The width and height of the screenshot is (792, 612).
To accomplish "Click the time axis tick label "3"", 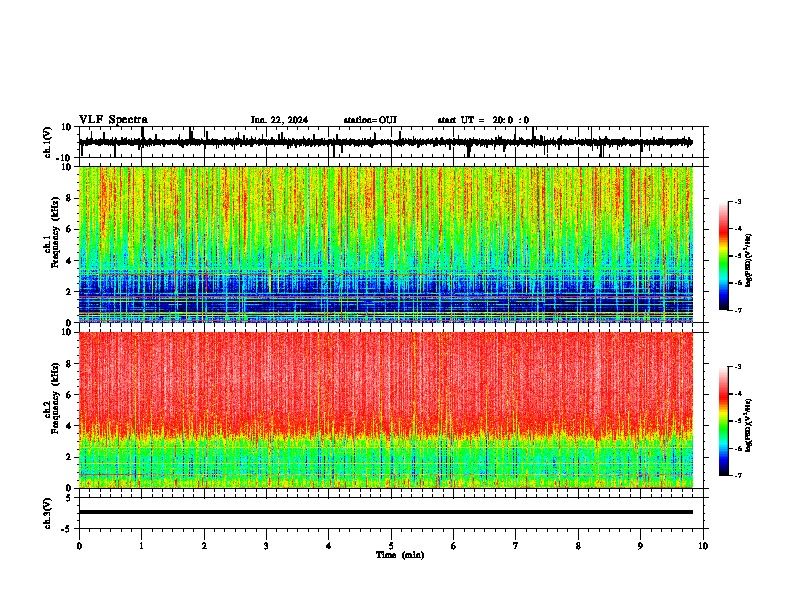I will (x=266, y=546).
